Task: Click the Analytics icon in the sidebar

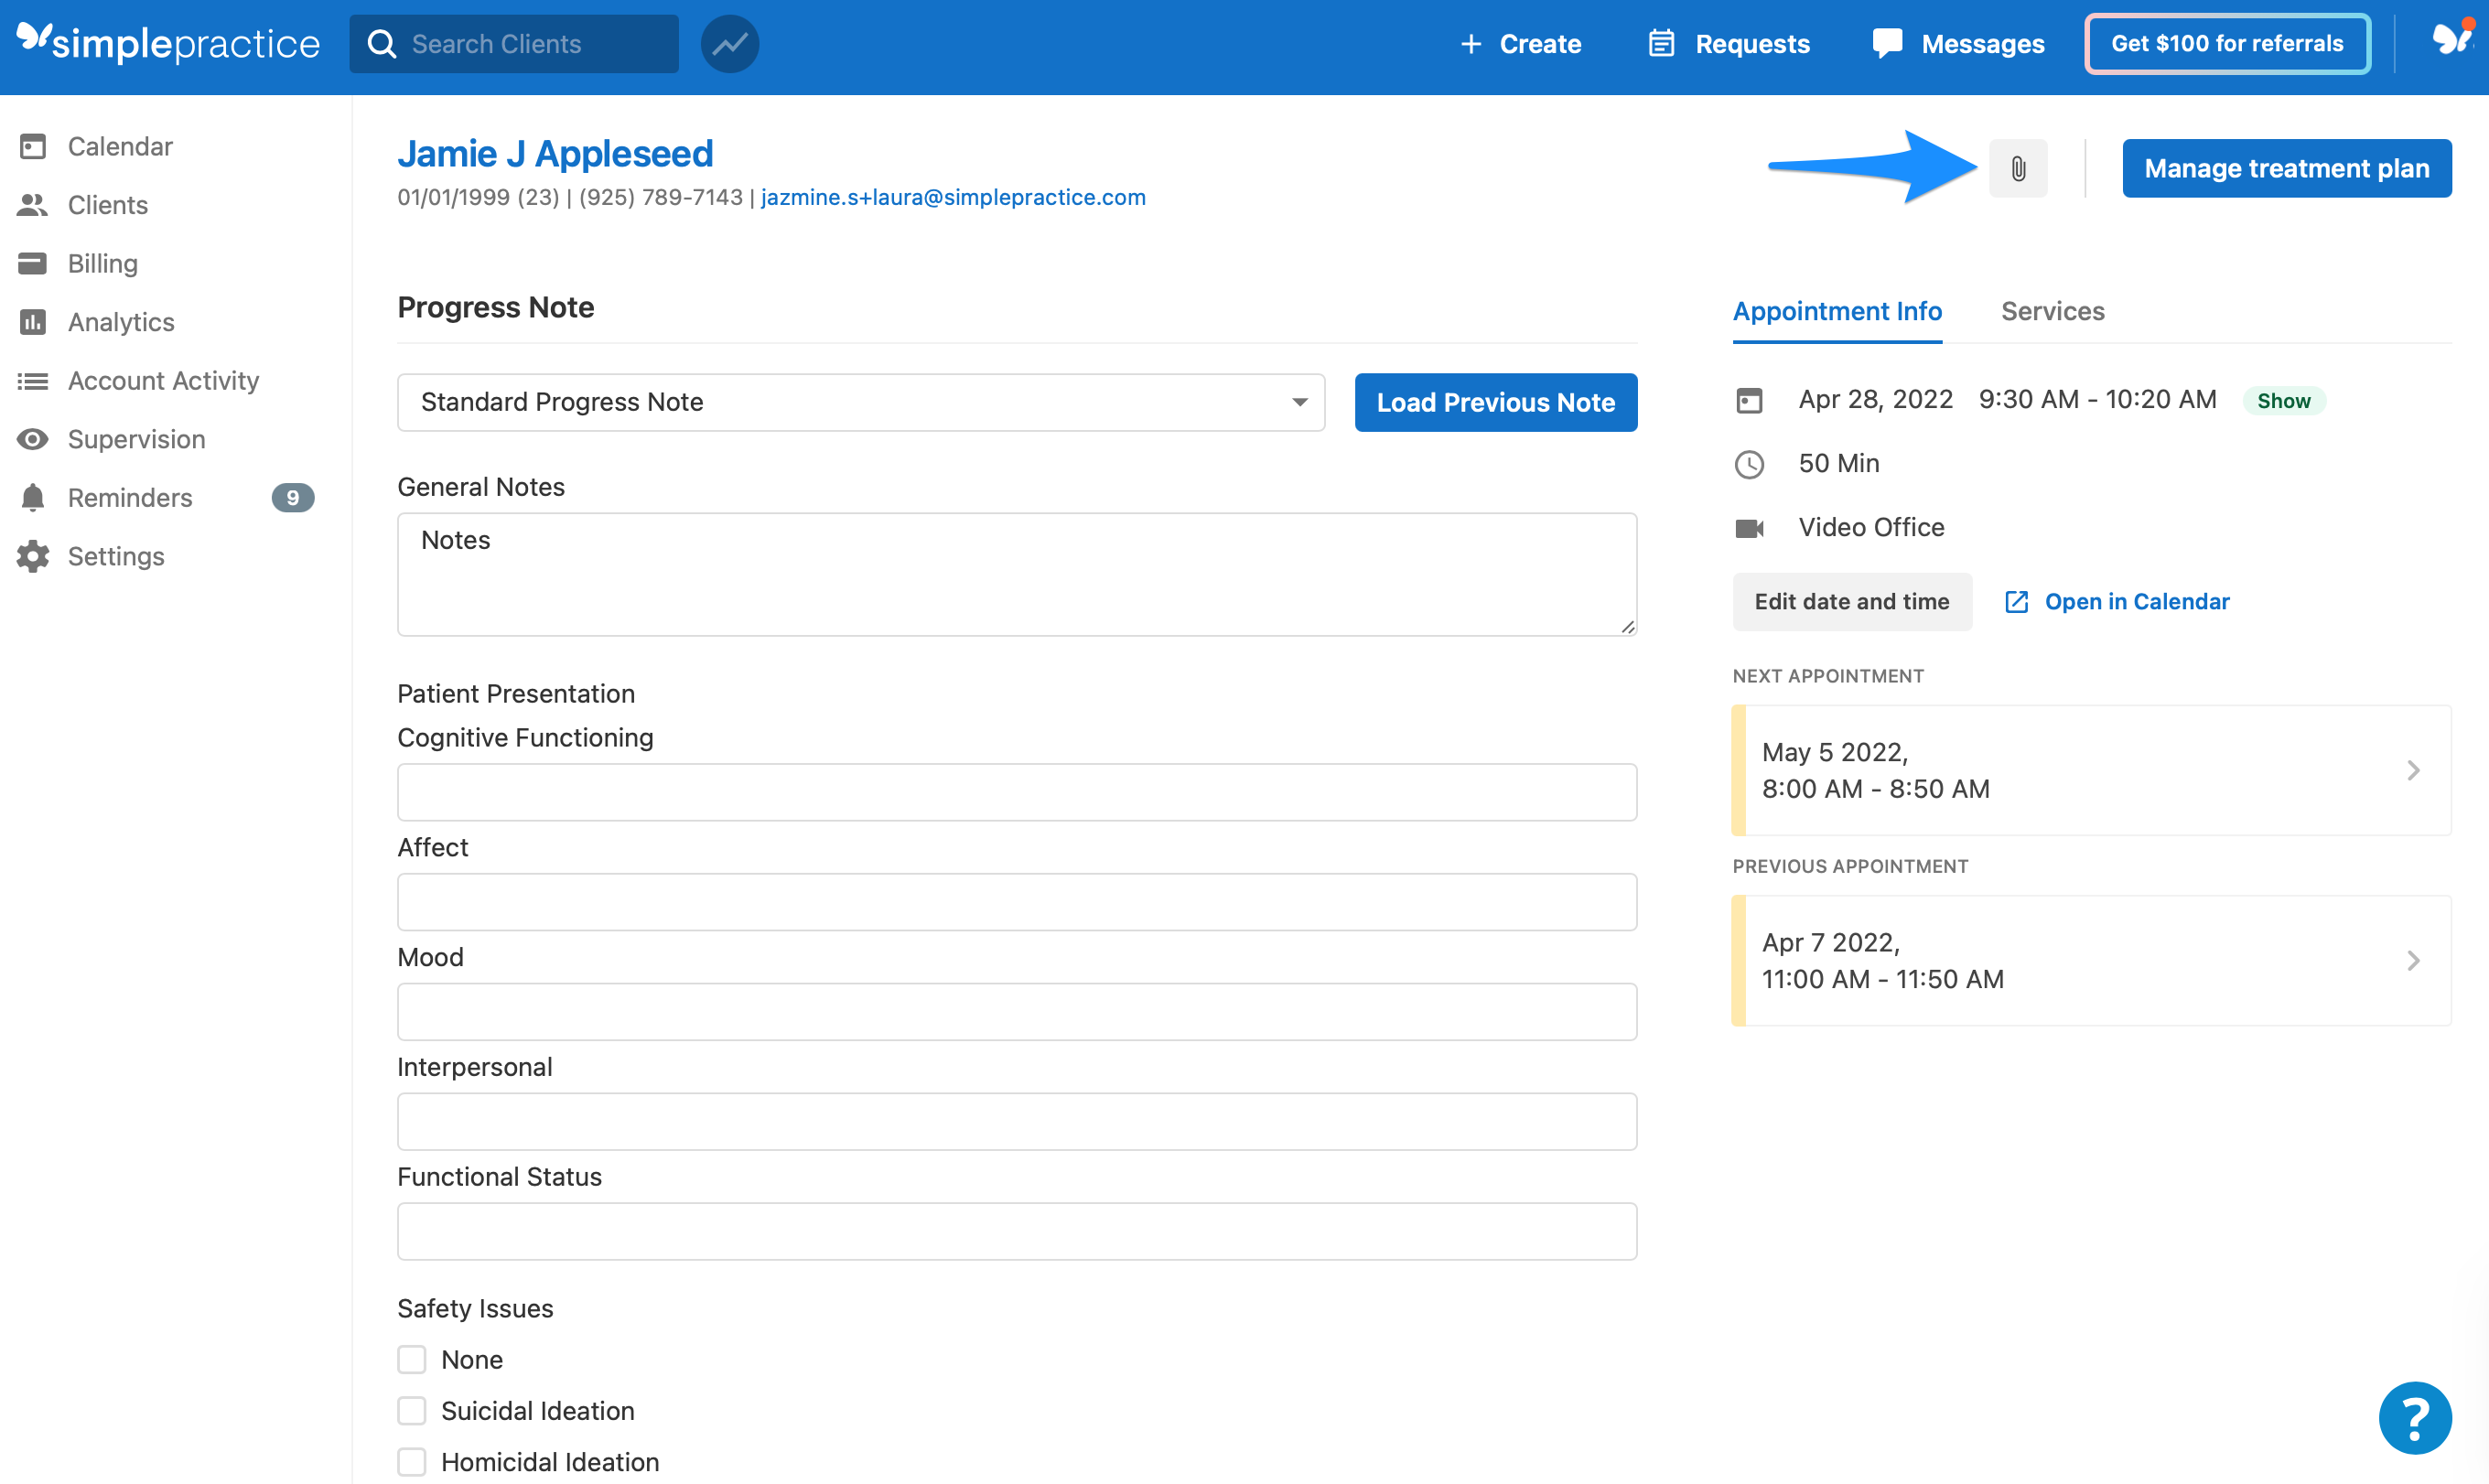Action: (33, 322)
